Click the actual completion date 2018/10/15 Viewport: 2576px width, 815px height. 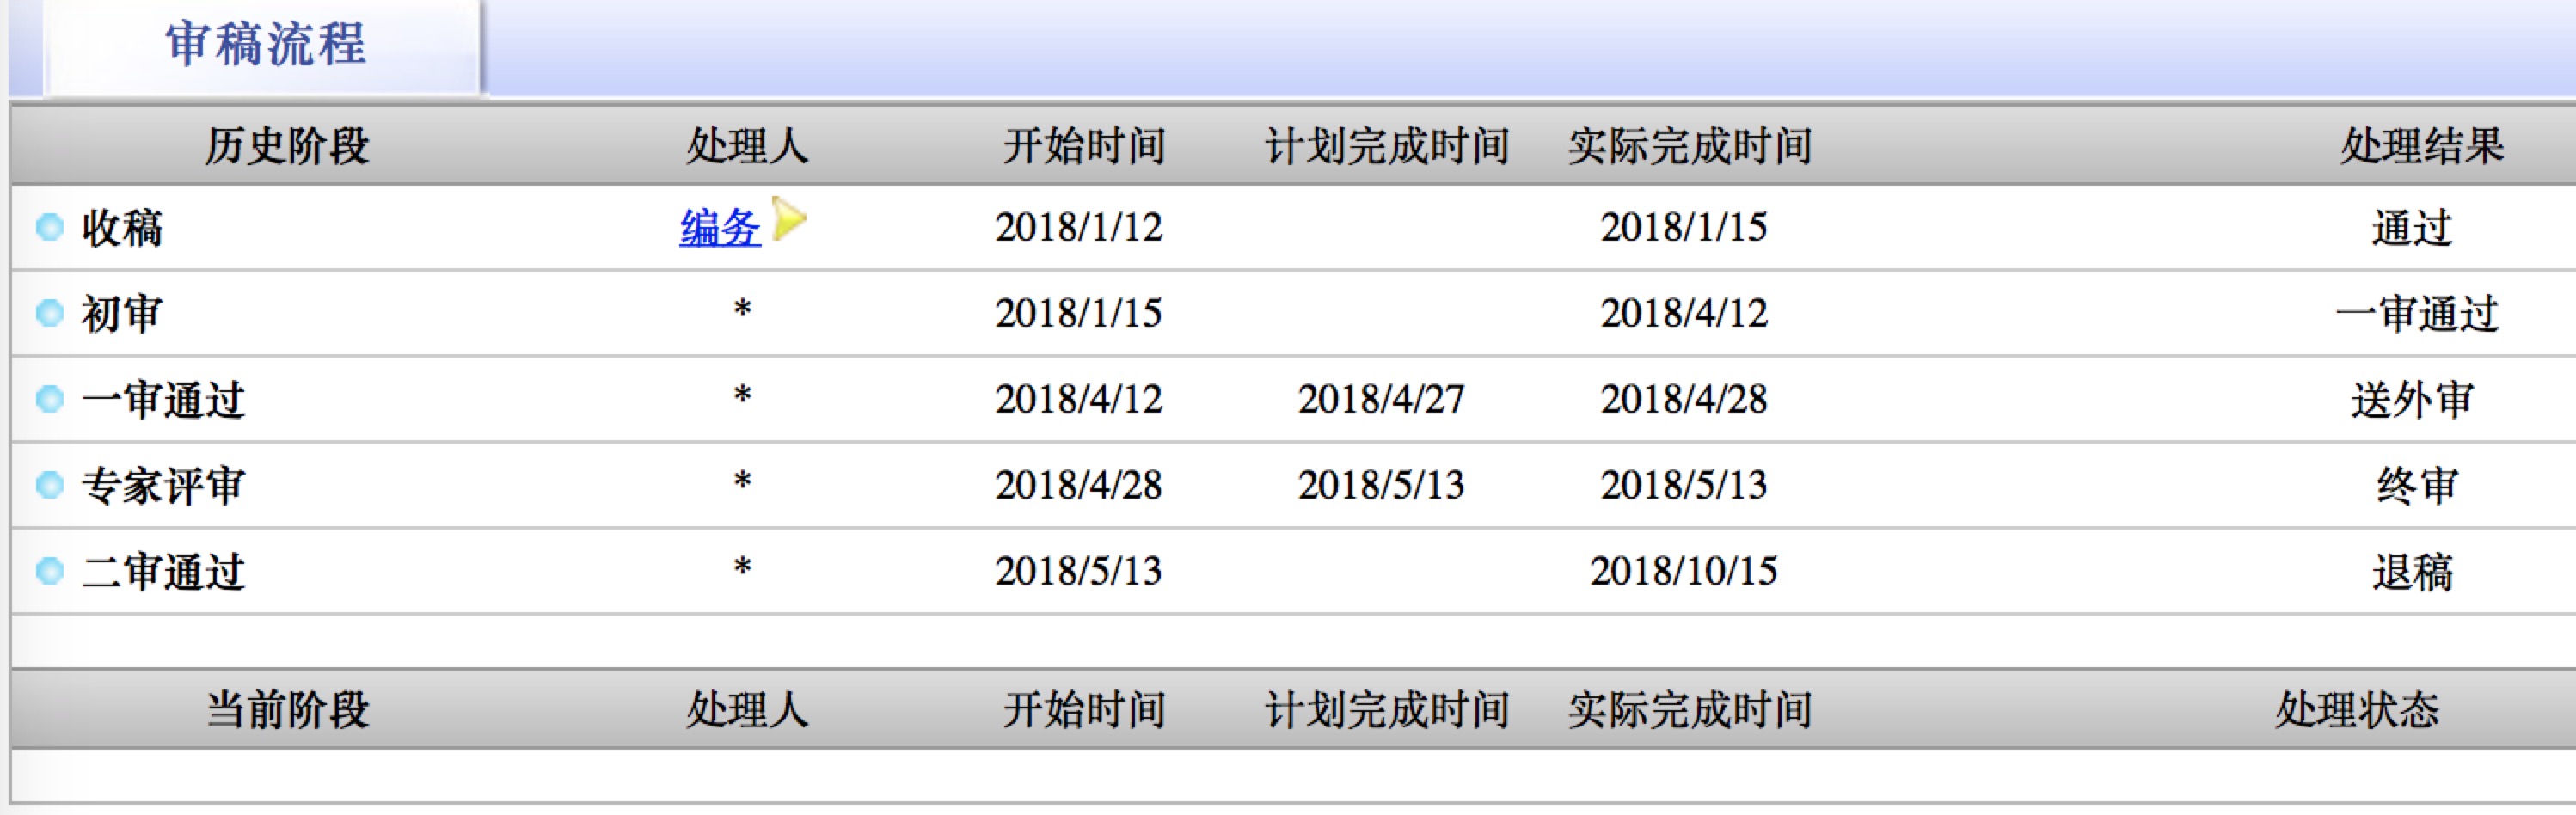click(x=1684, y=572)
